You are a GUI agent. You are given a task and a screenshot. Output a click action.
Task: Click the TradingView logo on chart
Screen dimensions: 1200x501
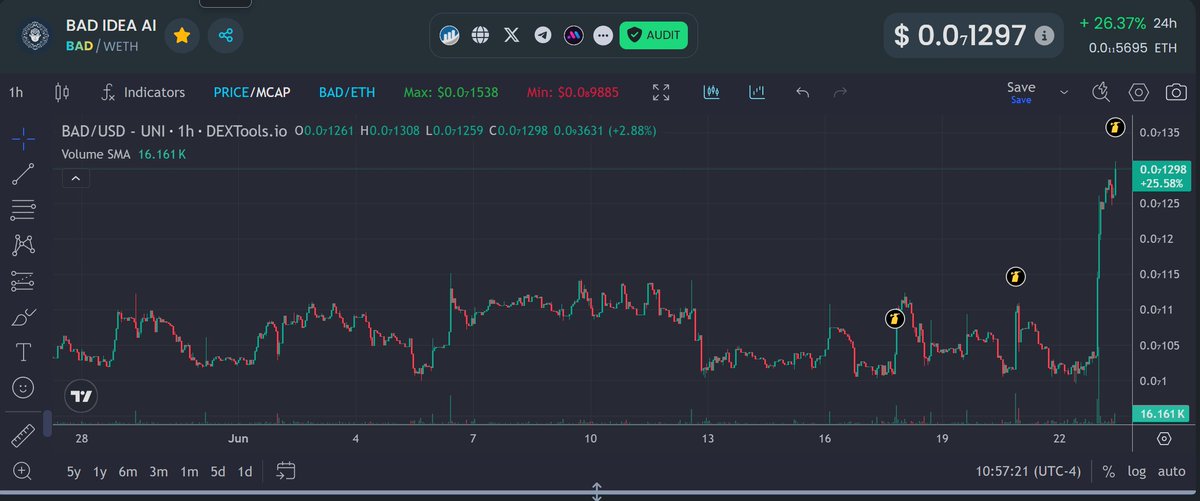tap(82, 396)
